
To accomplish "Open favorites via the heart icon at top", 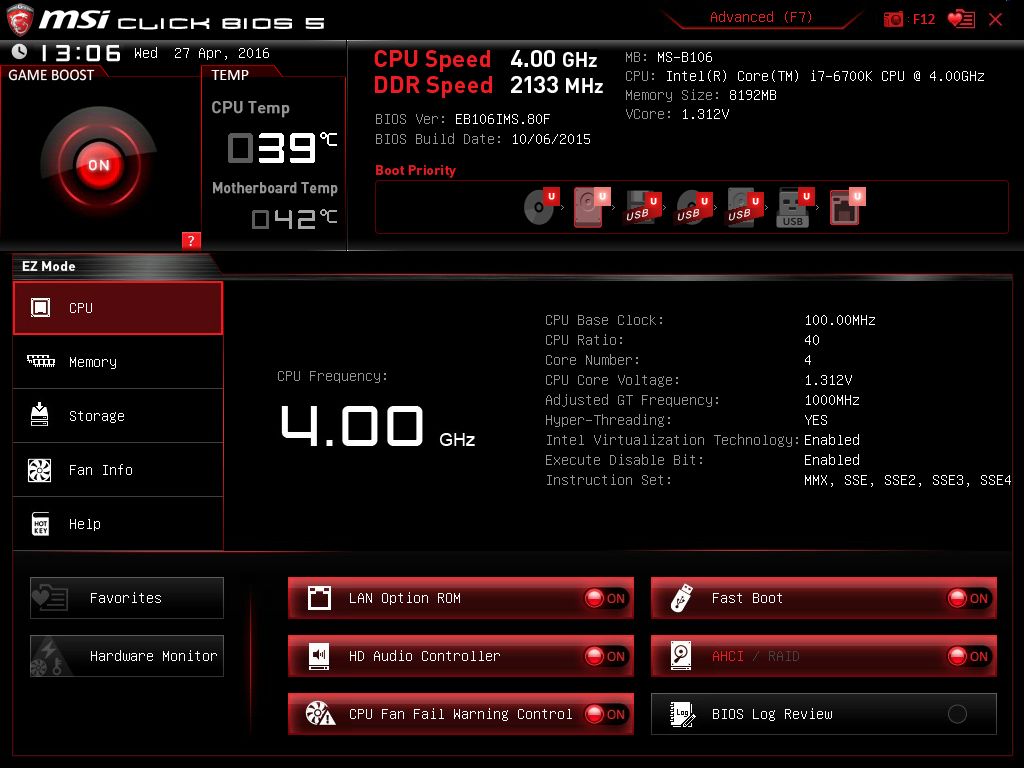I will [x=961, y=19].
